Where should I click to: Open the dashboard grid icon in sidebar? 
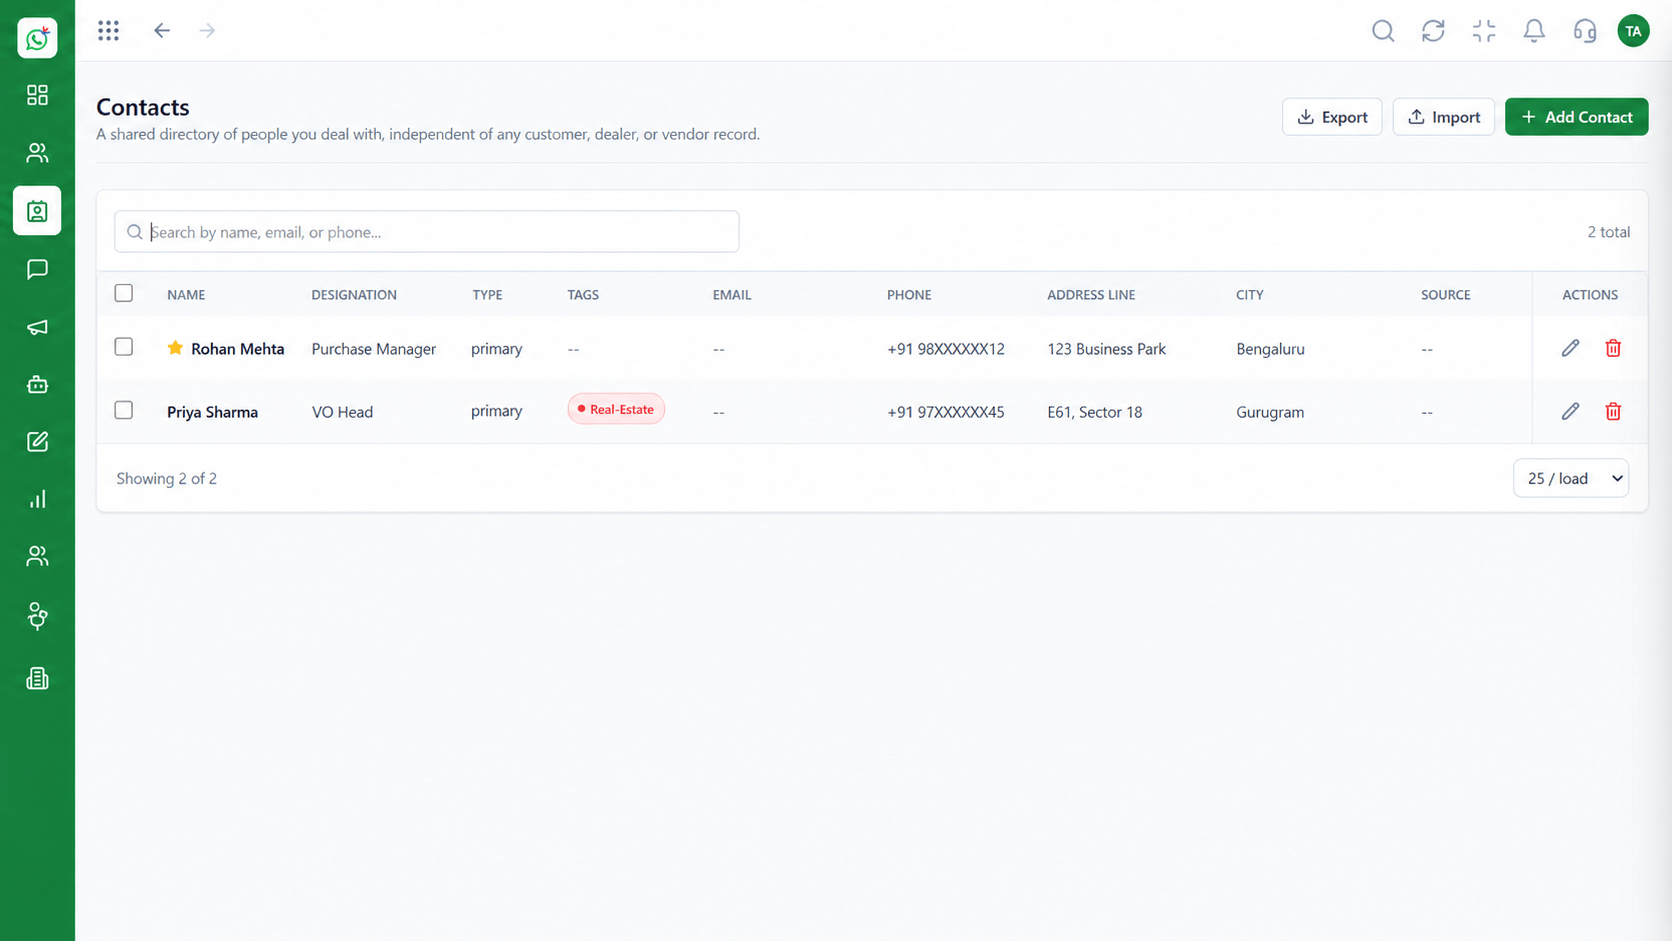coord(37,95)
